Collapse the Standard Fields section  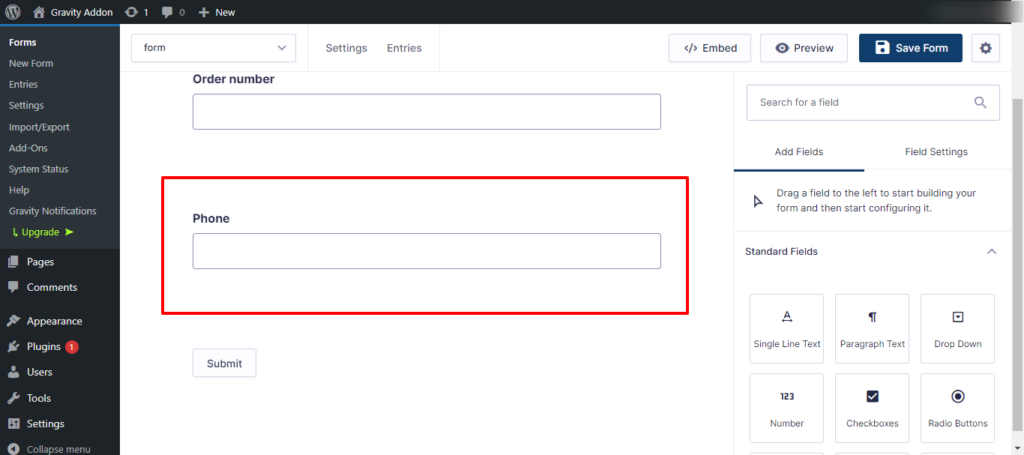click(991, 252)
